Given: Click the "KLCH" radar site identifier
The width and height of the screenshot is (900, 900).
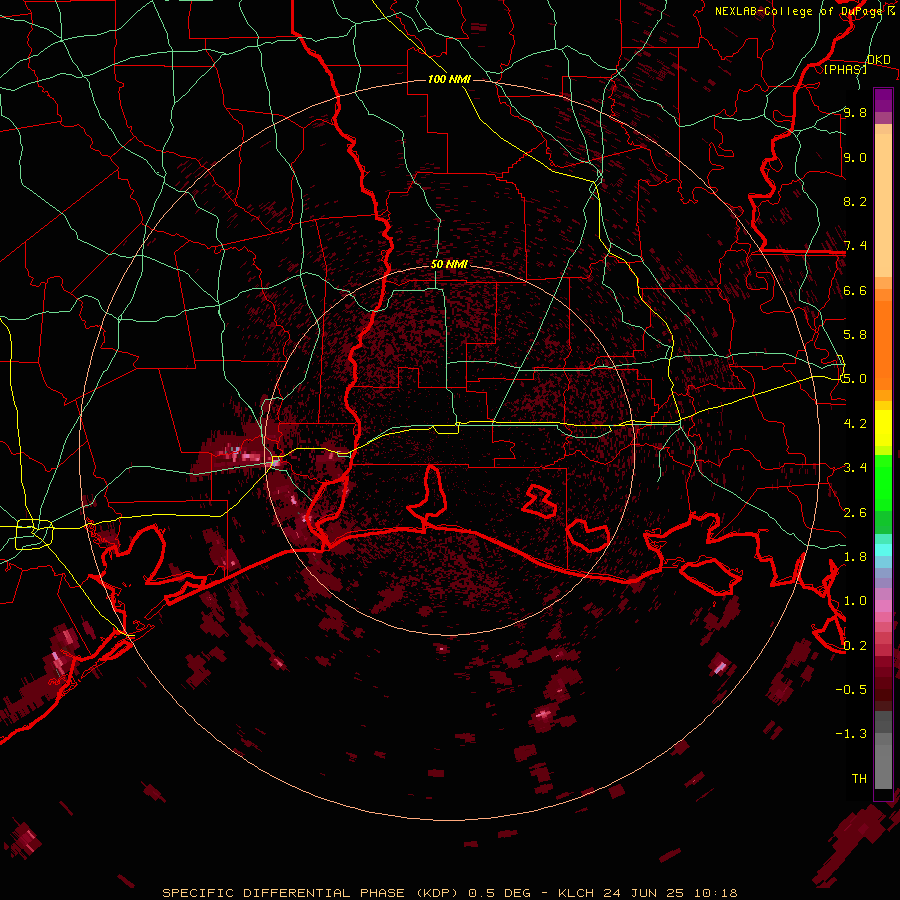Looking at the screenshot, I should tap(576, 893).
